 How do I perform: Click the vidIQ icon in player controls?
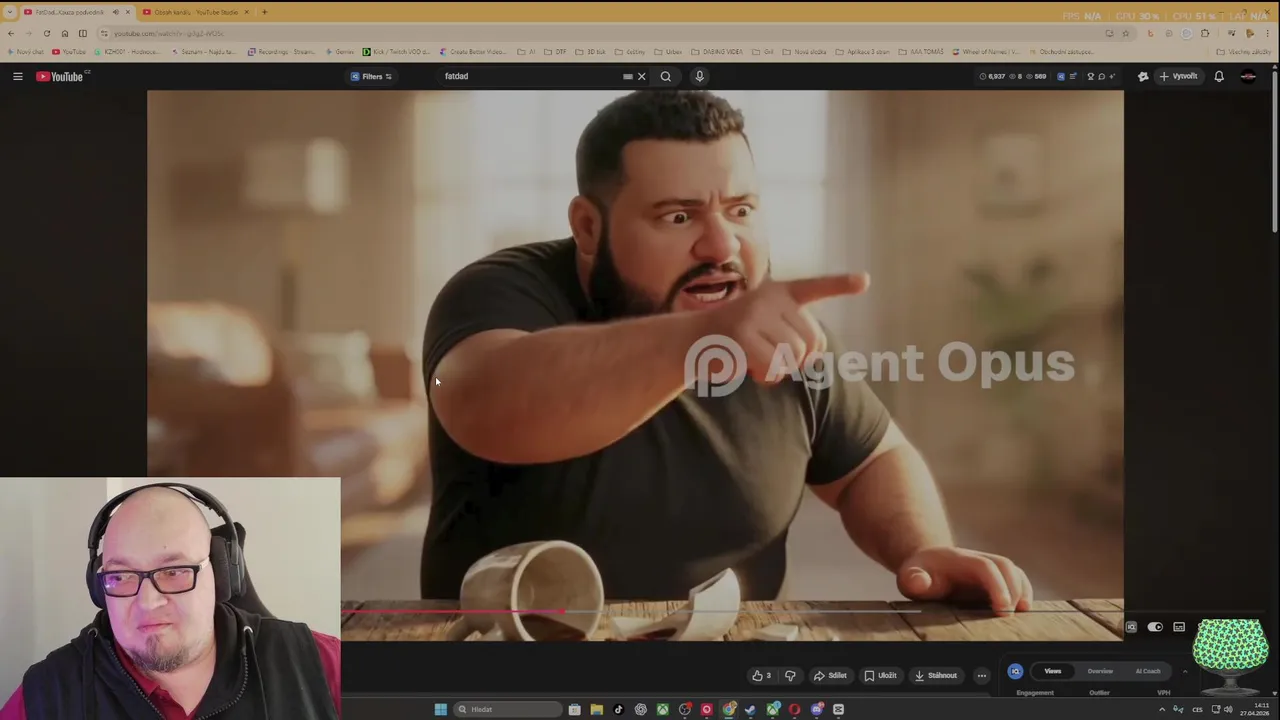coord(1131,627)
